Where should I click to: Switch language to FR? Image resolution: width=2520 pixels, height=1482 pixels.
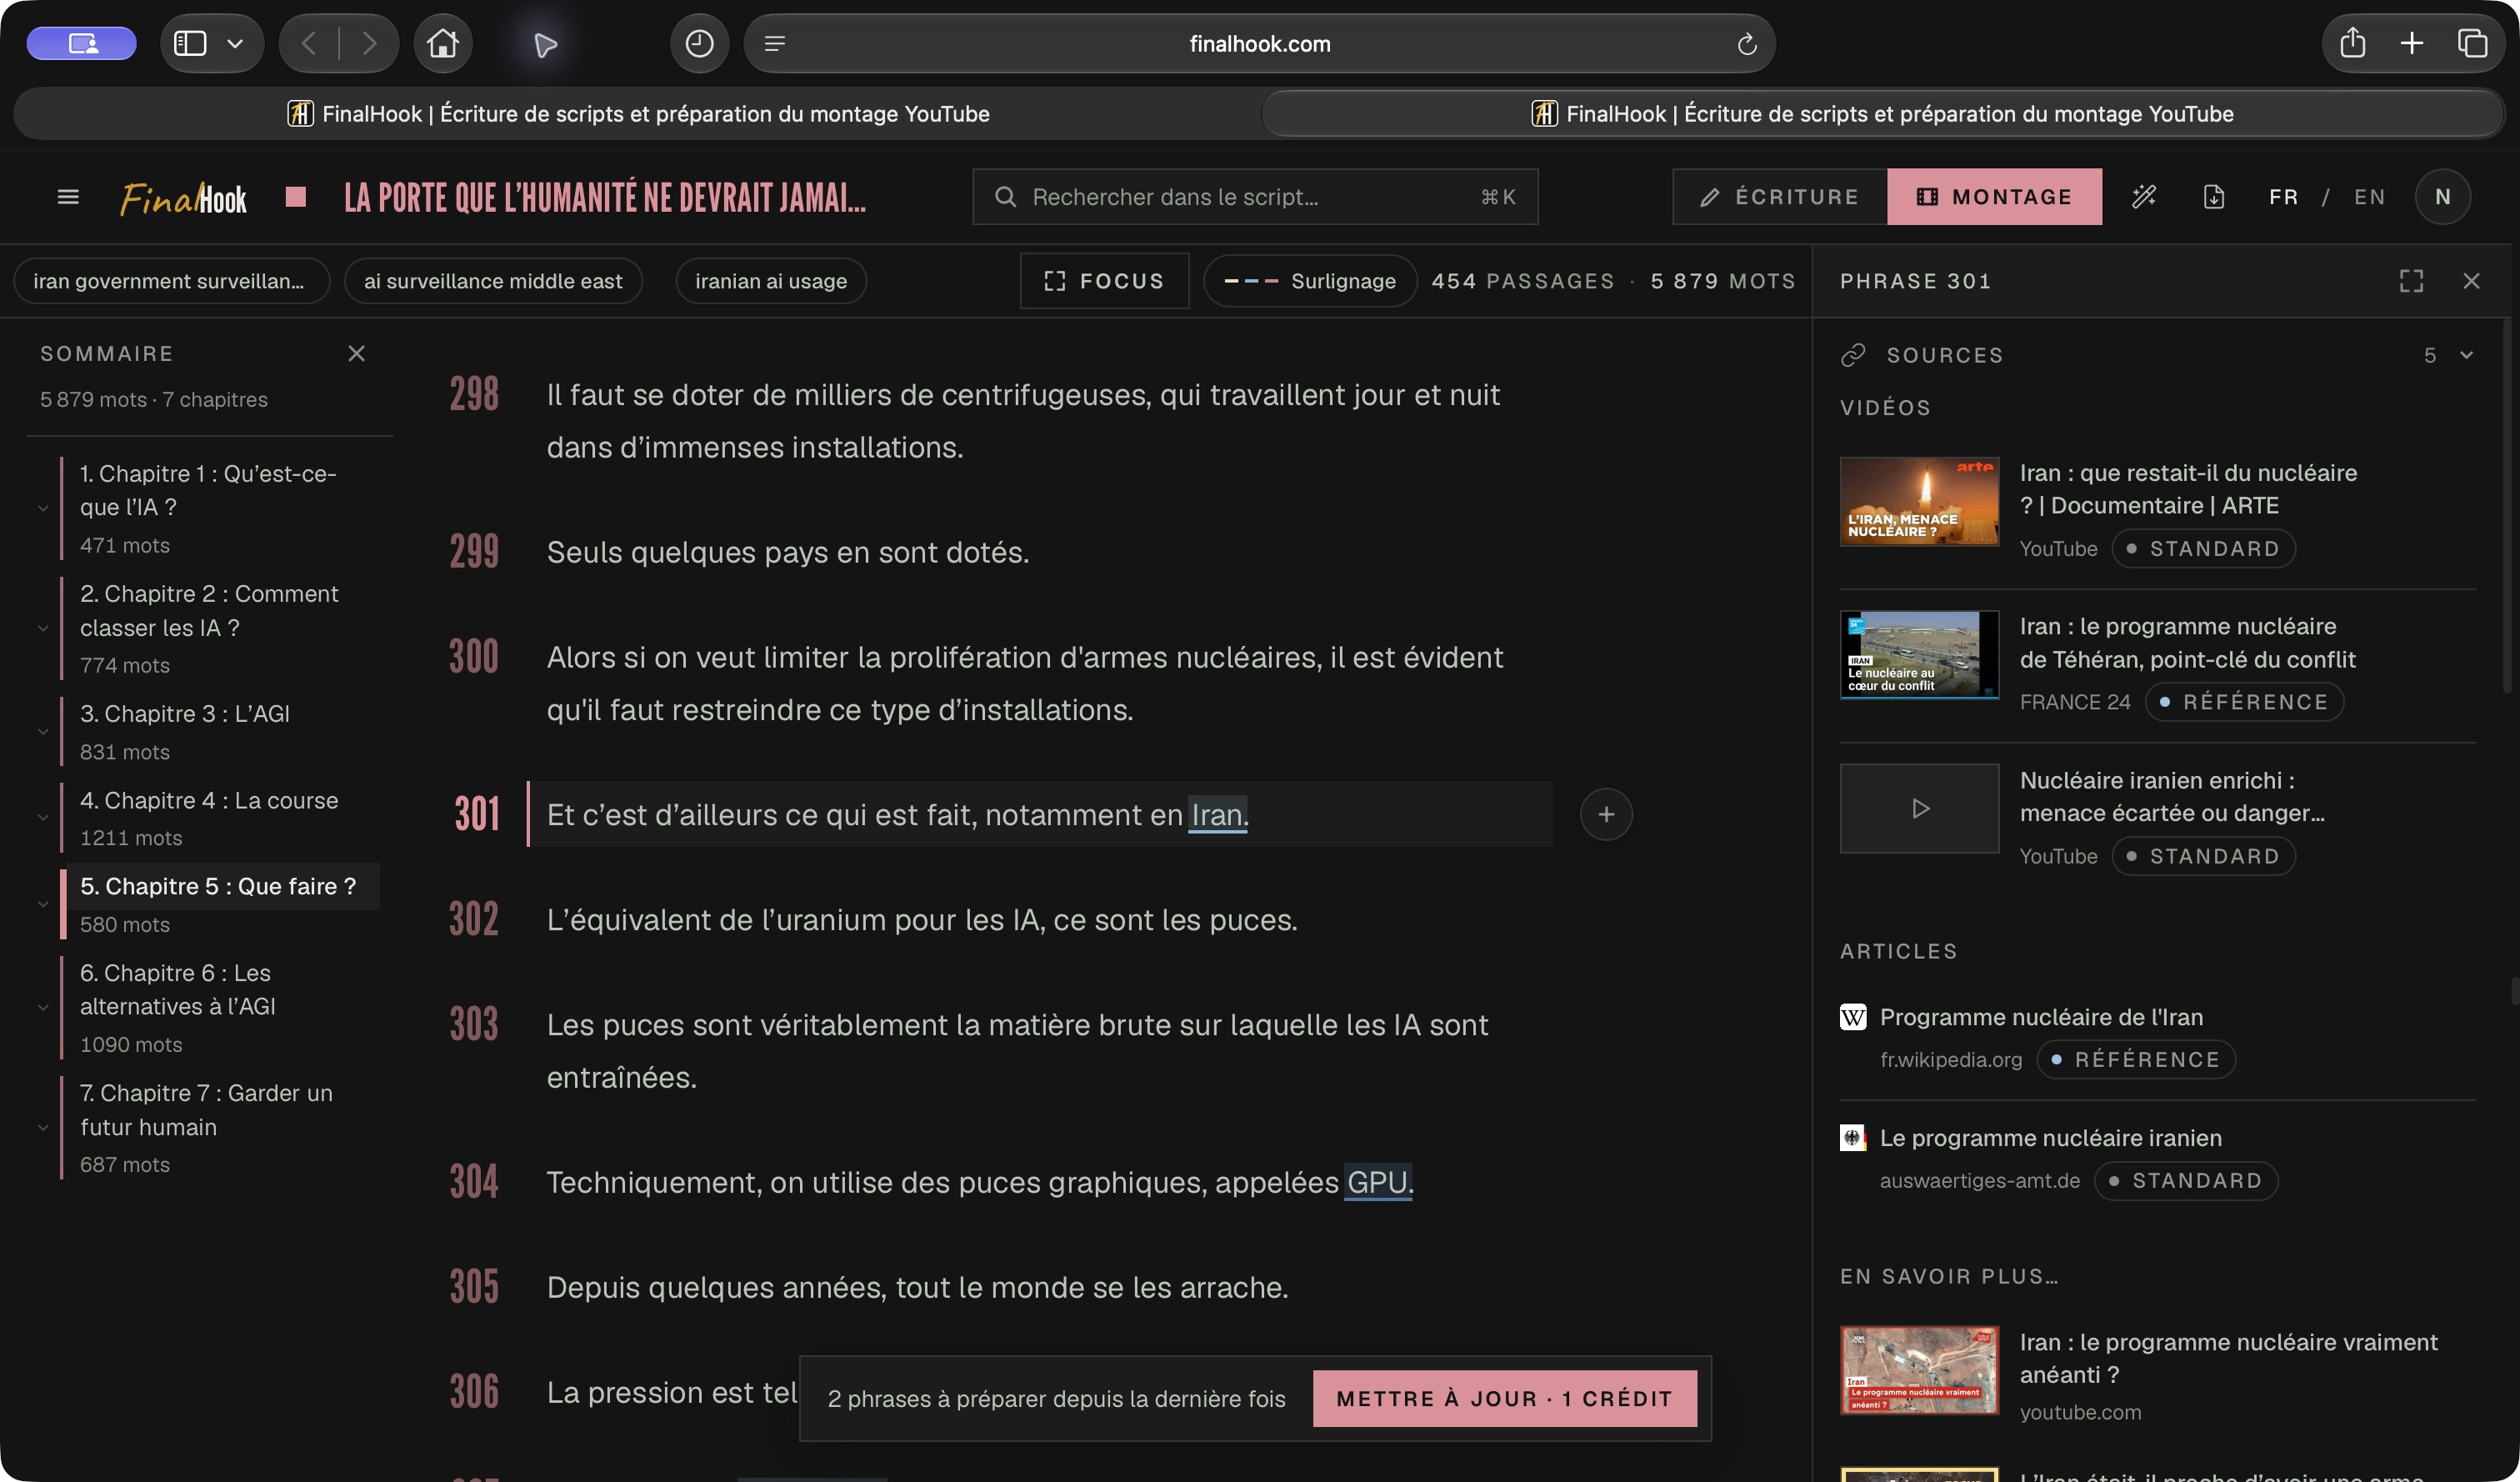(2284, 197)
